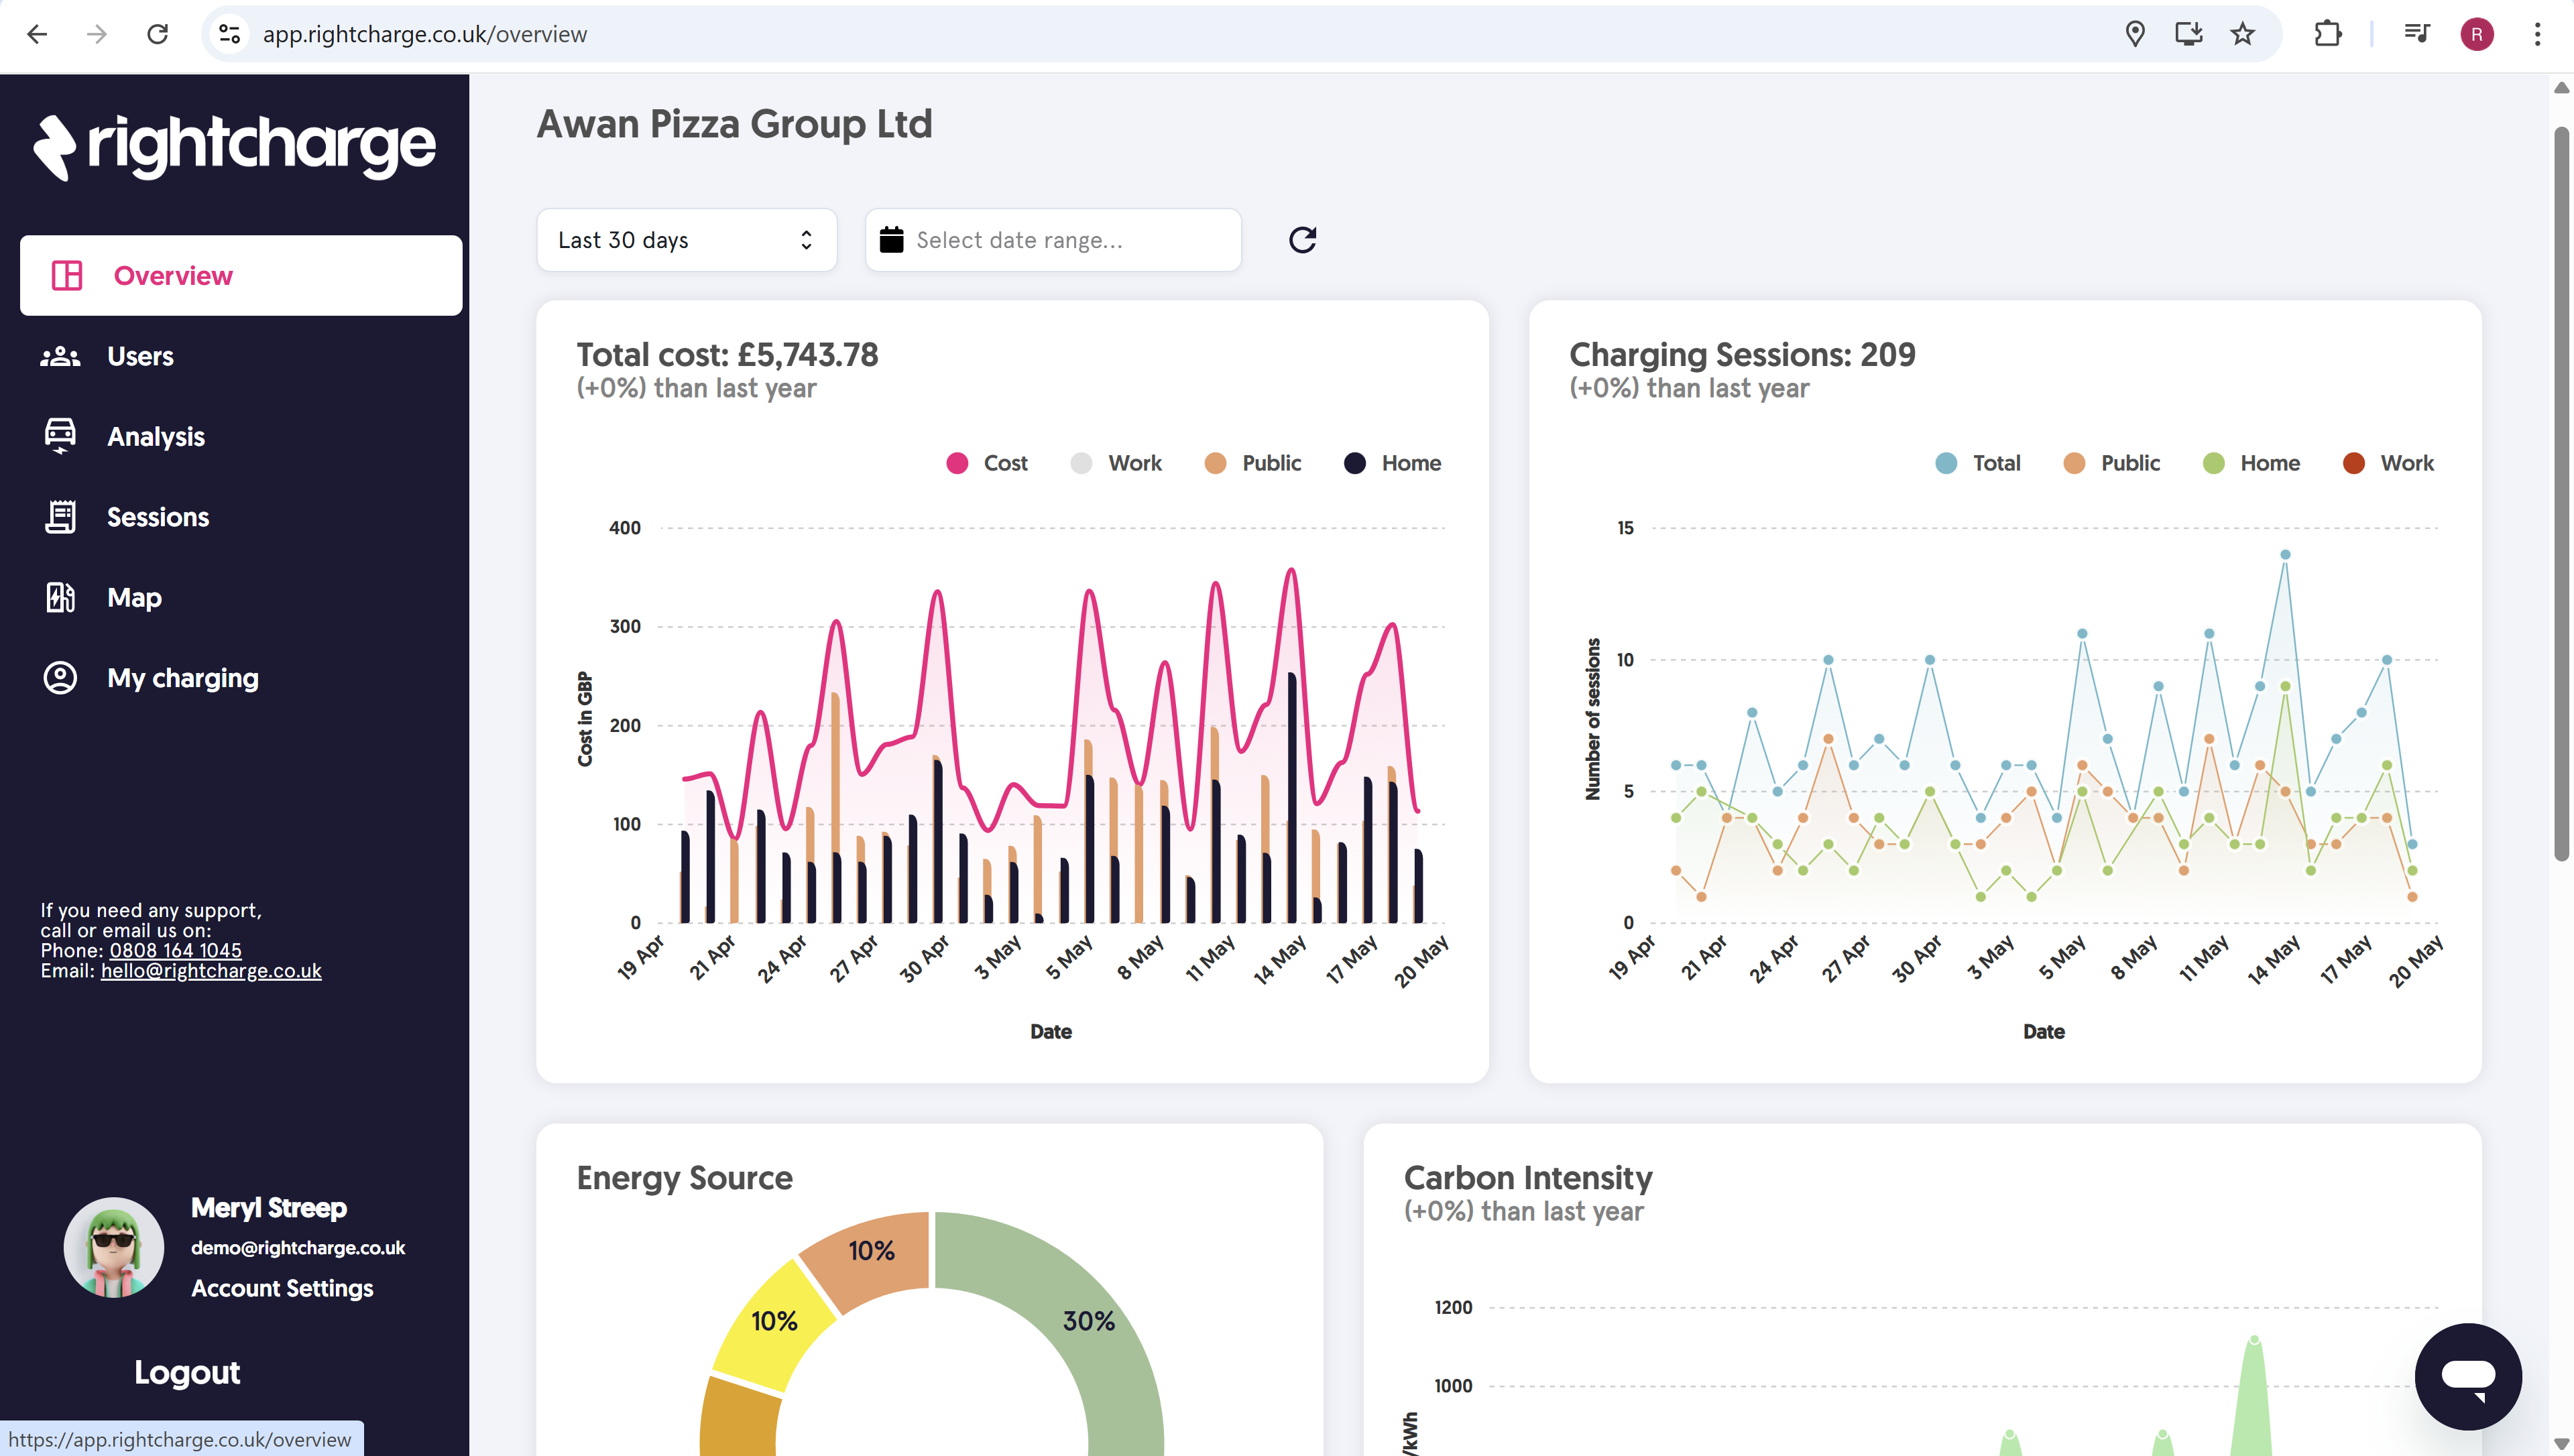The width and height of the screenshot is (2574, 1456).
Task: Toggle Home series in sessions chart legend
Action: pos(2251,463)
